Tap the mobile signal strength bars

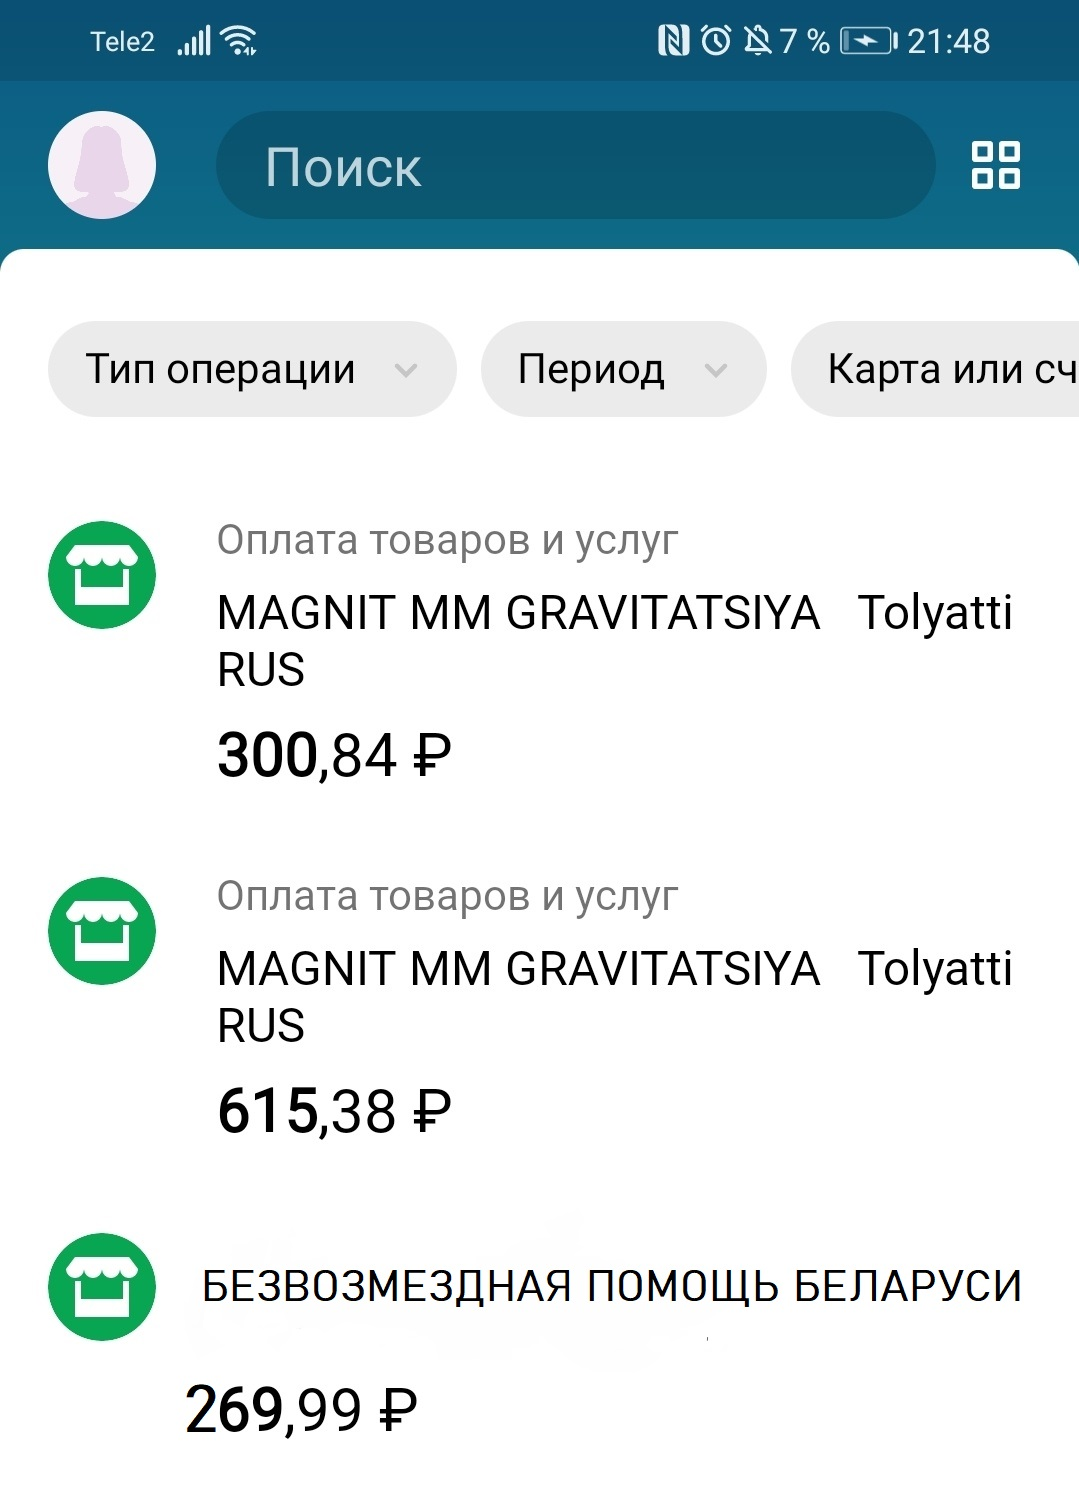(194, 41)
